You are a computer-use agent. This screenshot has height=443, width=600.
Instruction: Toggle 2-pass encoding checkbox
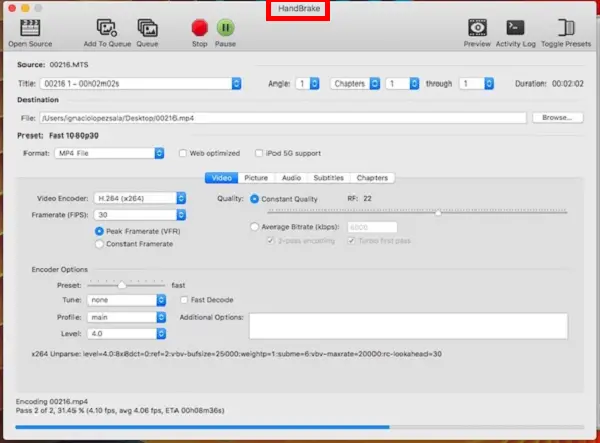click(270, 241)
